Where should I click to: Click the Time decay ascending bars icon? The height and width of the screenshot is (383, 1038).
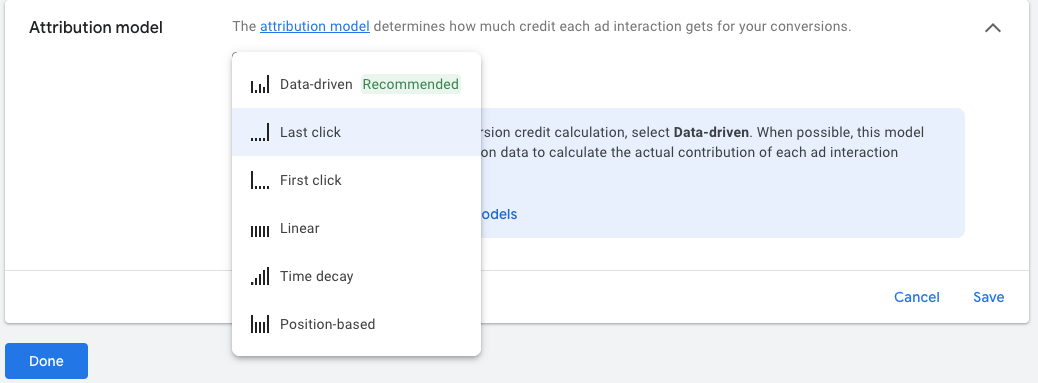click(x=260, y=276)
